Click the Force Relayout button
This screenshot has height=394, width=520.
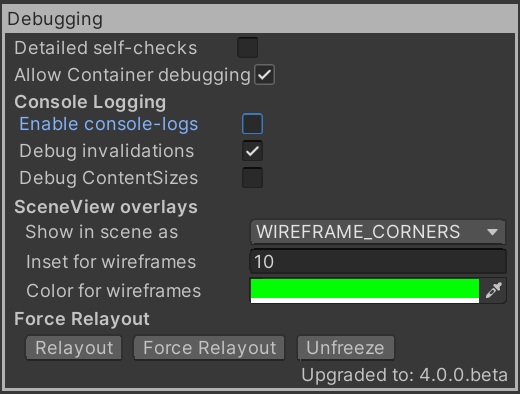point(209,348)
